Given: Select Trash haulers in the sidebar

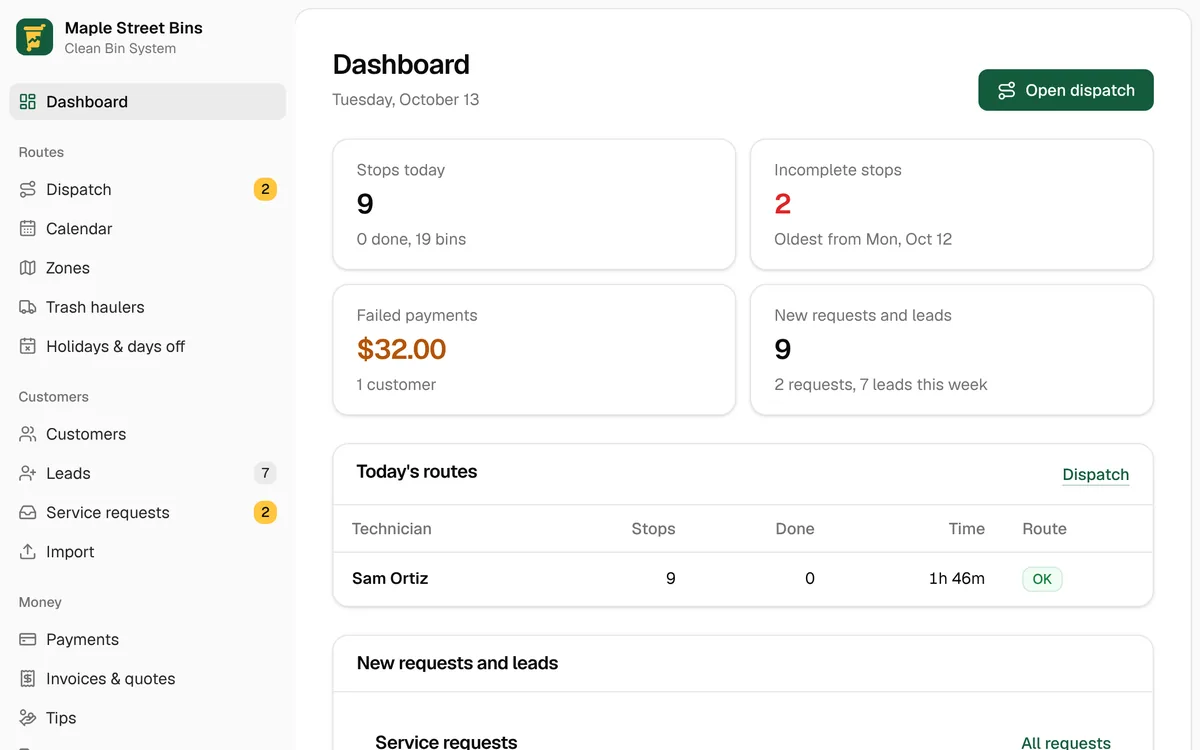Looking at the screenshot, I should pyautogui.click(x=148, y=307).
